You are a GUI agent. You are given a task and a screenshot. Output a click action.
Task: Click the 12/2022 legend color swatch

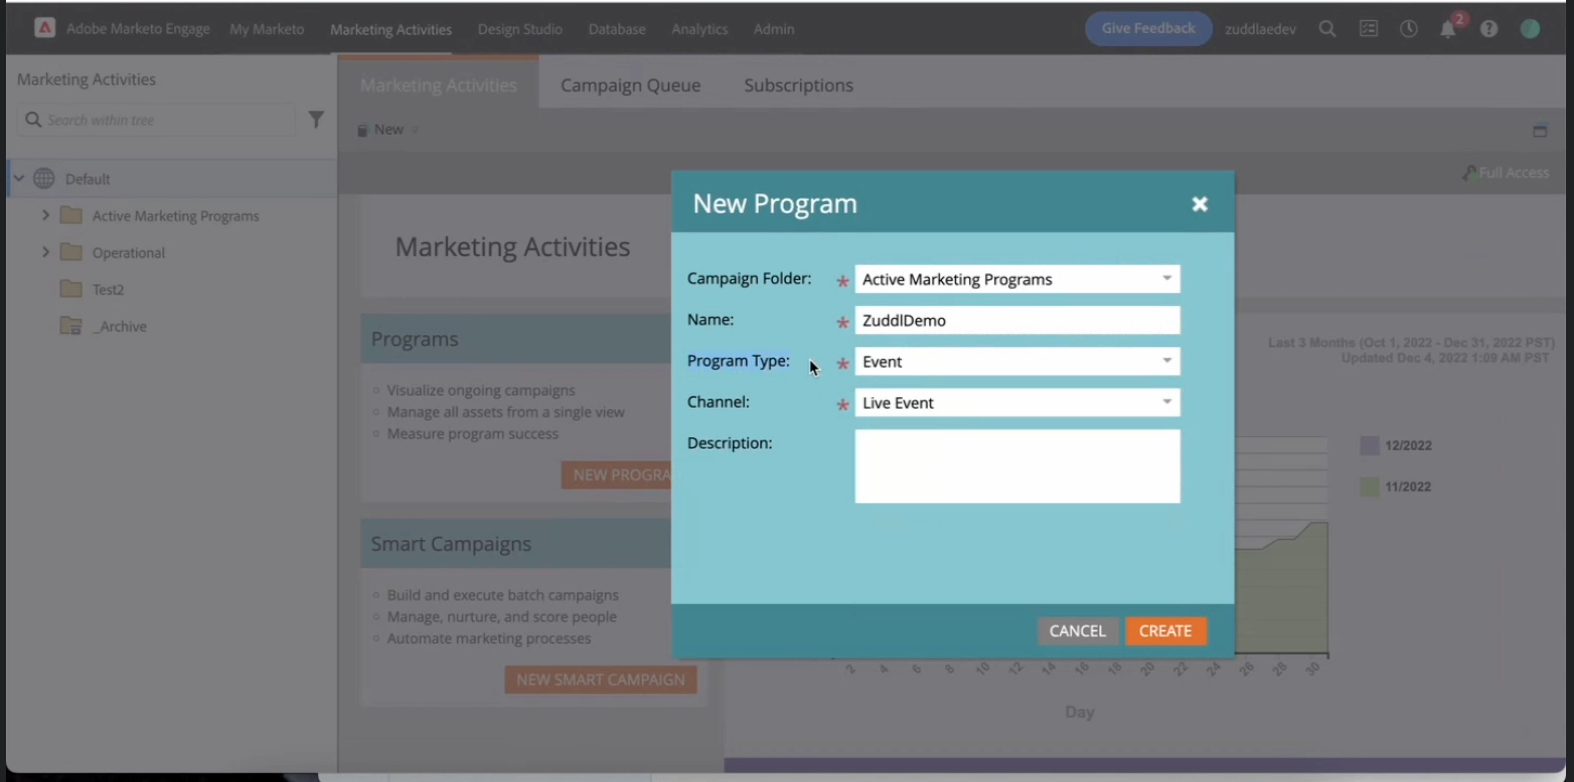1370,446
